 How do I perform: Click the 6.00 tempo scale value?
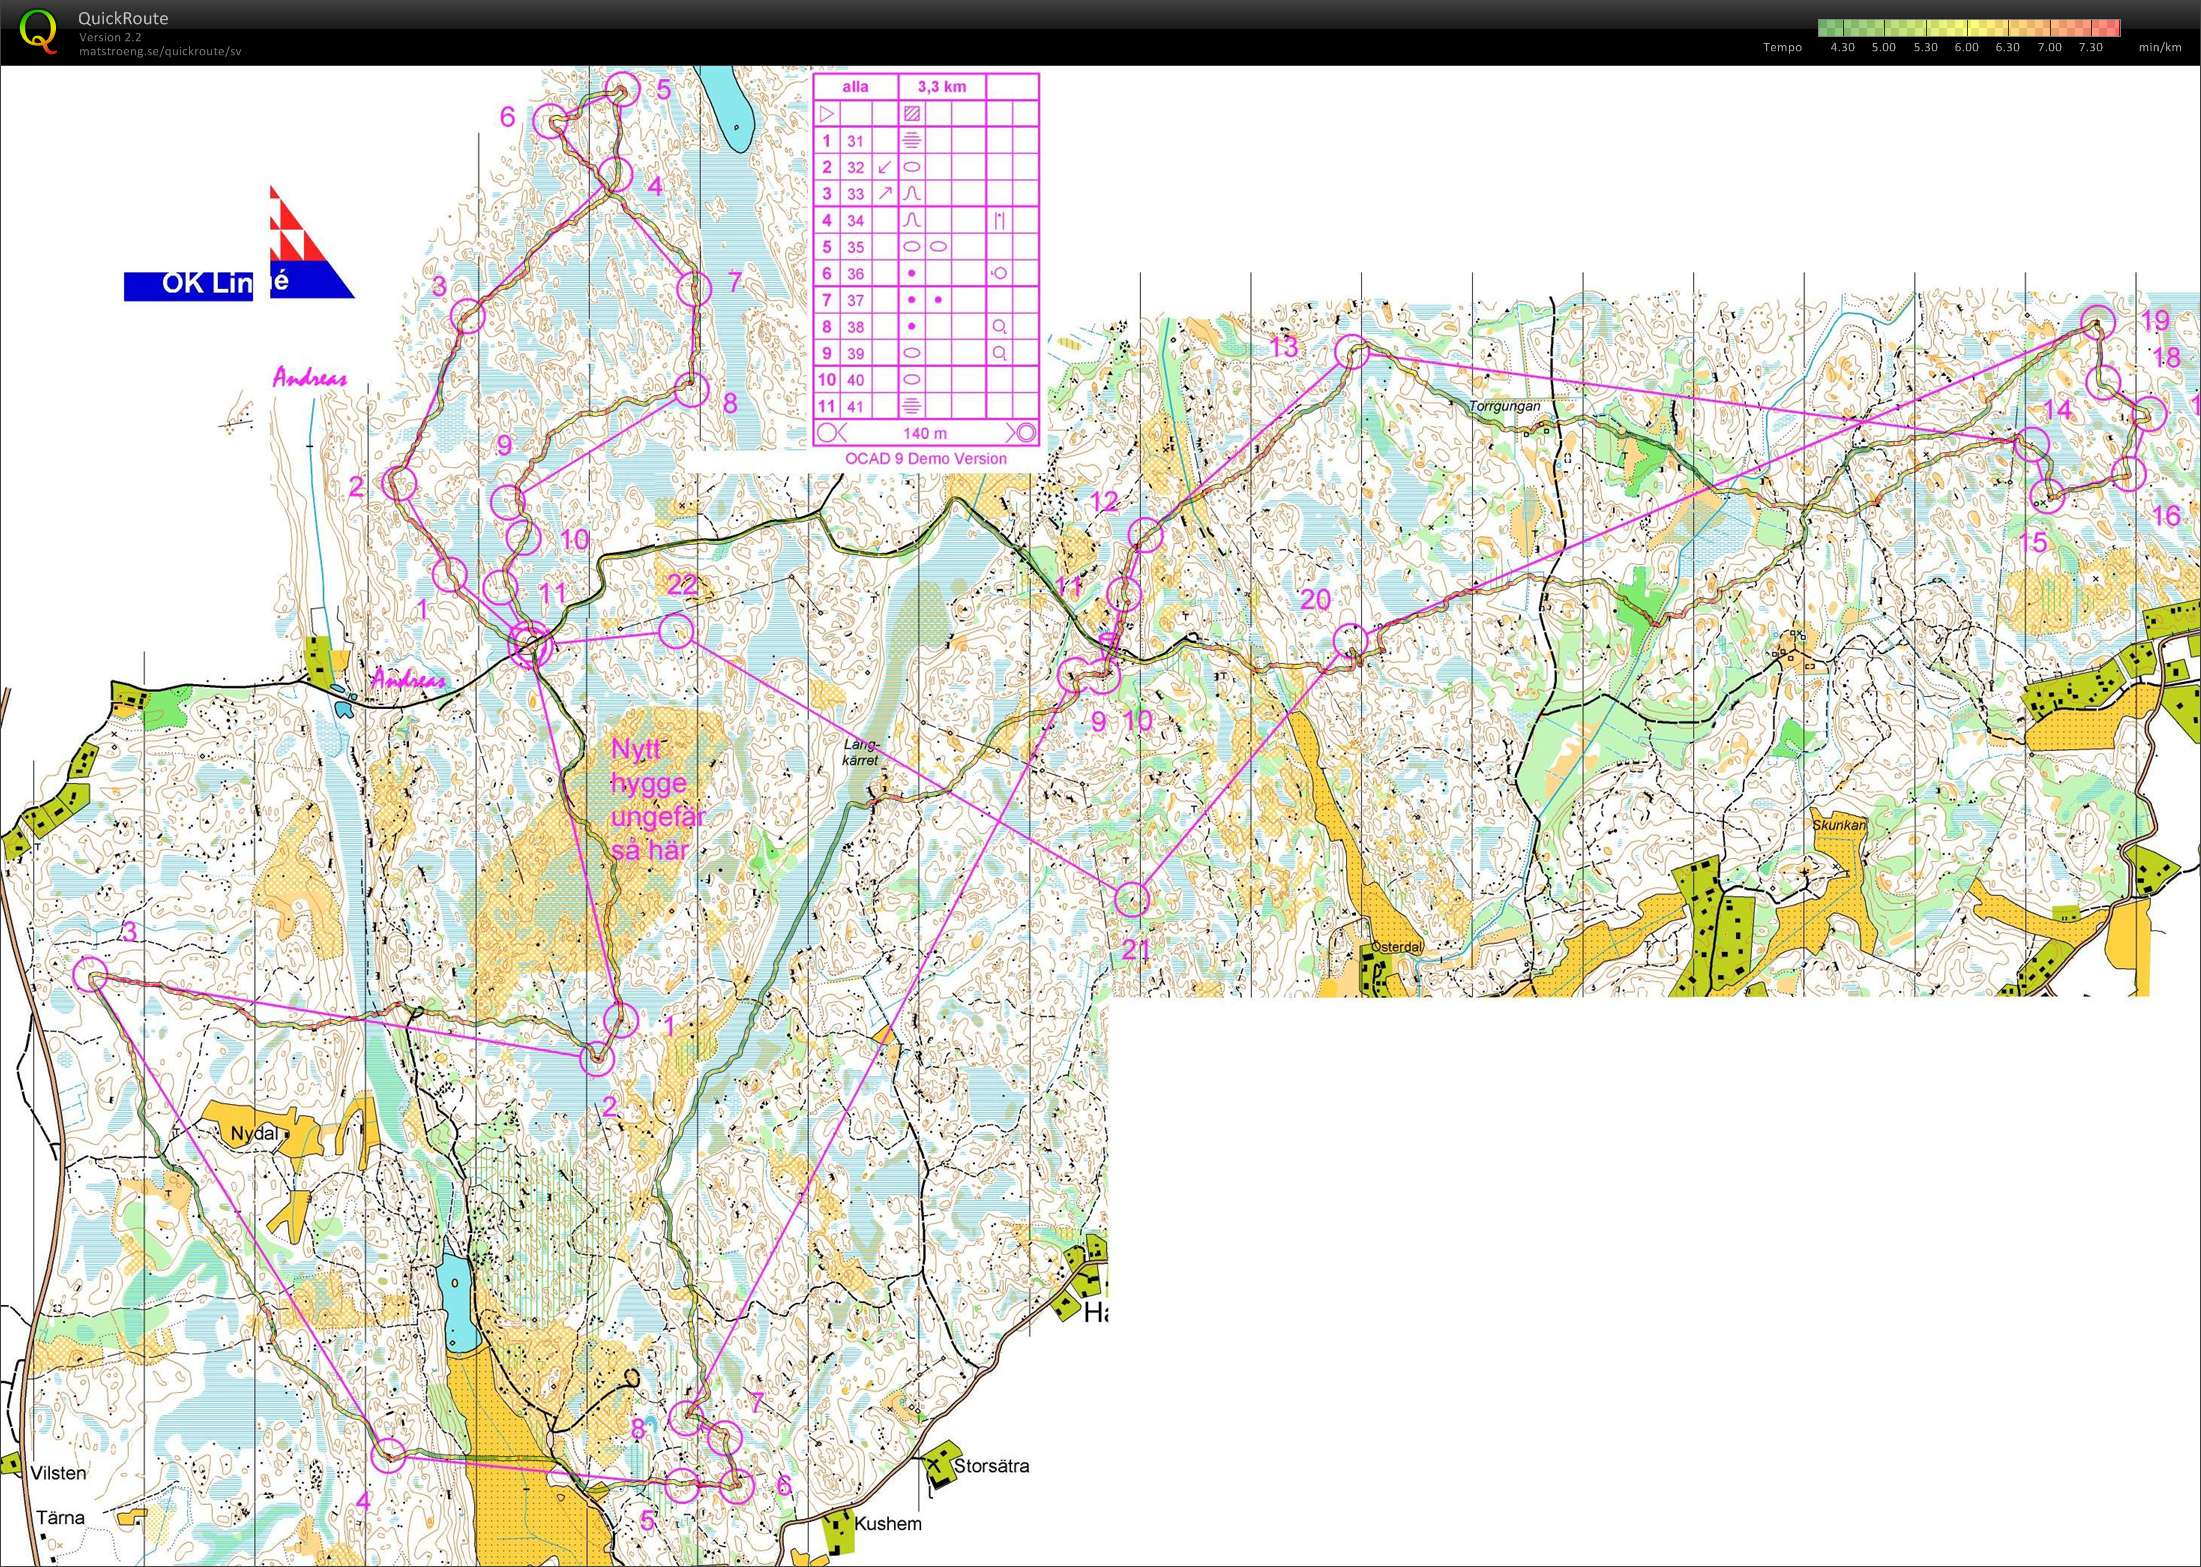[x=1966, y=47]
